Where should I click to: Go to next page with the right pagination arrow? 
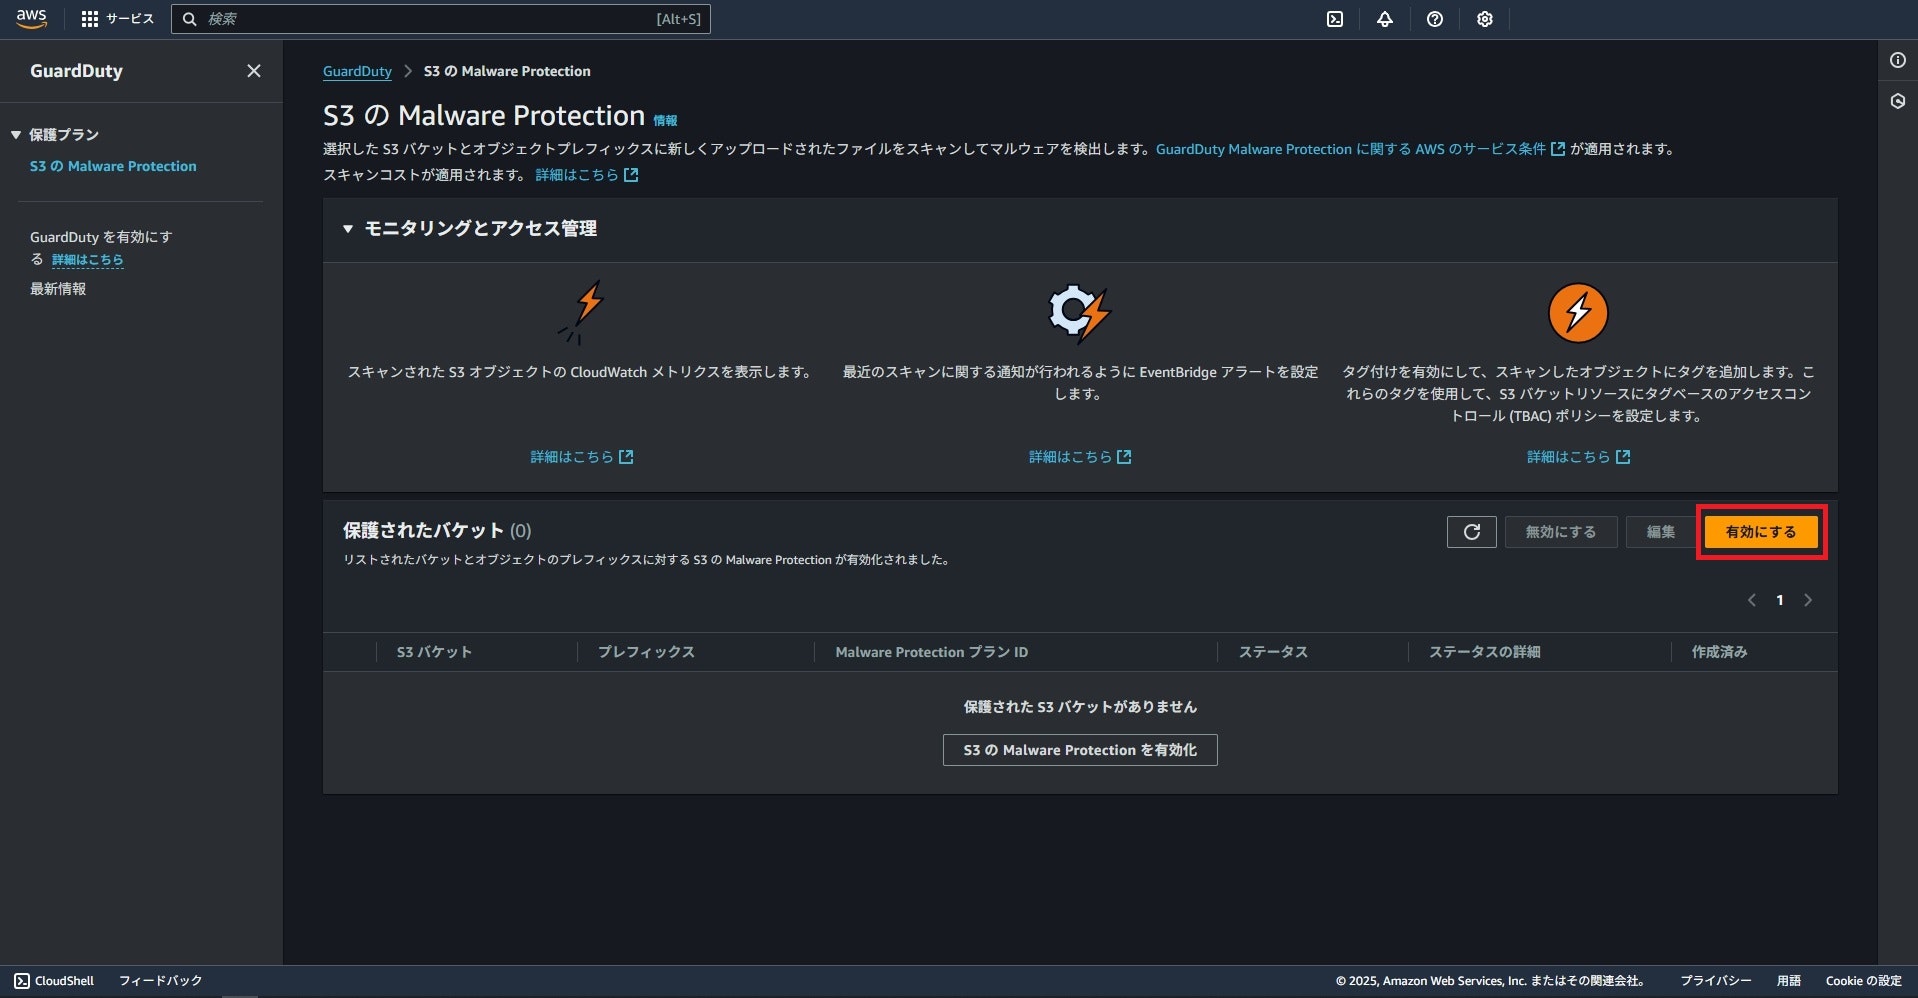pyautogui.click(x=1808, y=600)
